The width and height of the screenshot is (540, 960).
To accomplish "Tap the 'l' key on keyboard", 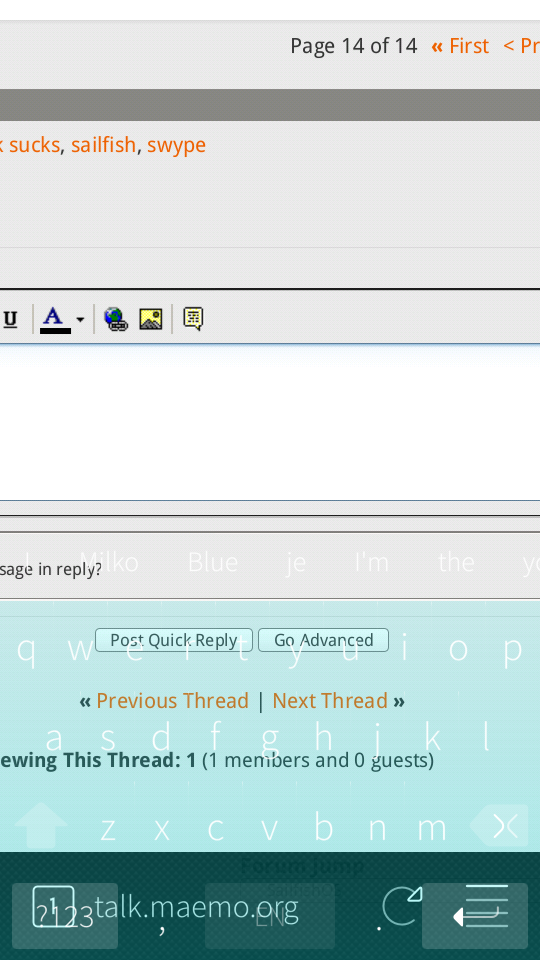I will point(486,738).
